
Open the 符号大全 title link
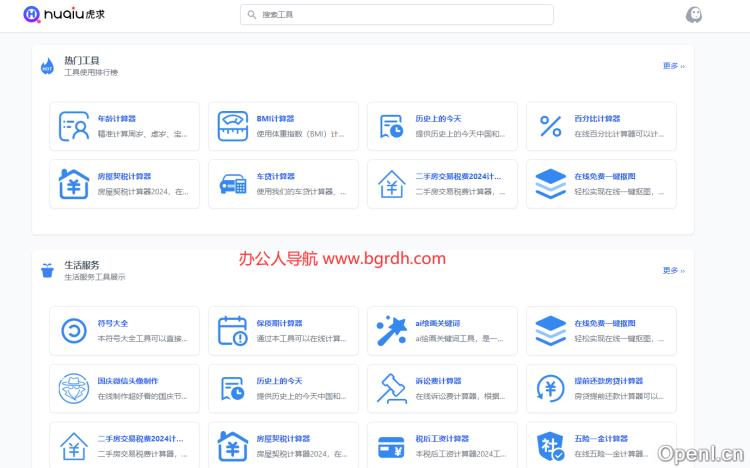[x=113, y=323]
